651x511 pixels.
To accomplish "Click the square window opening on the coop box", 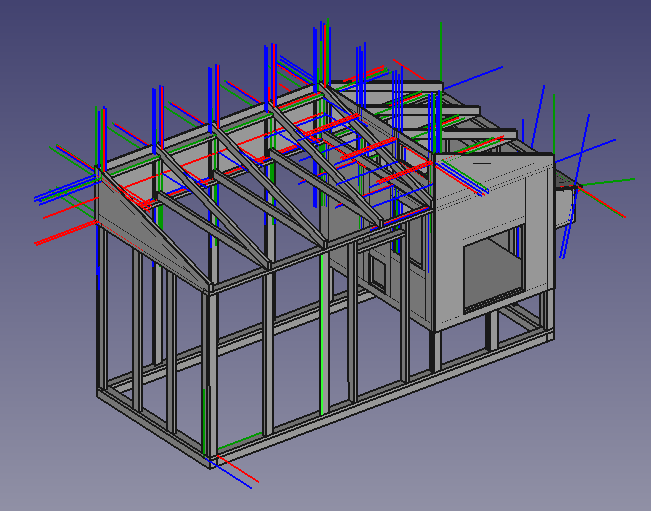I will [493, 265].
